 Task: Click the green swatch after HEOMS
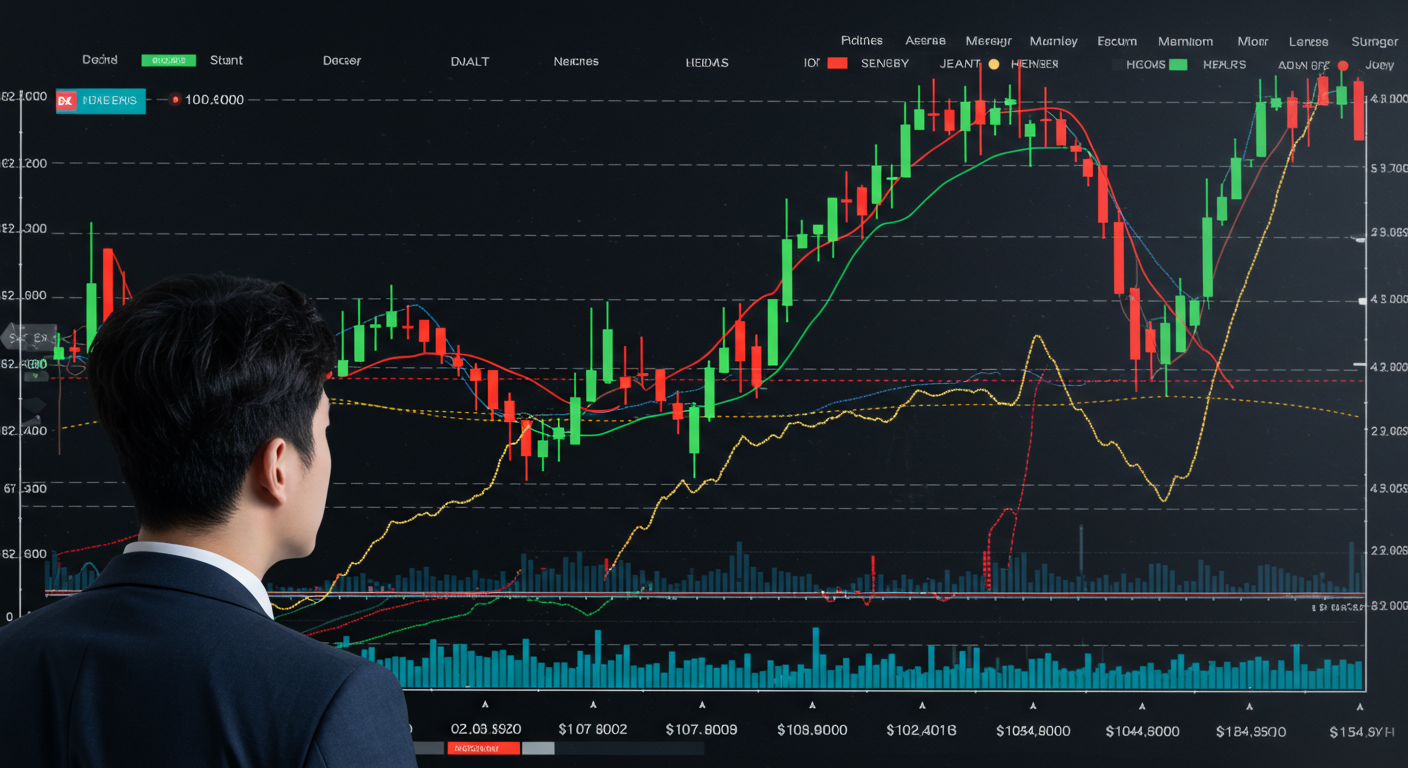1179,65
